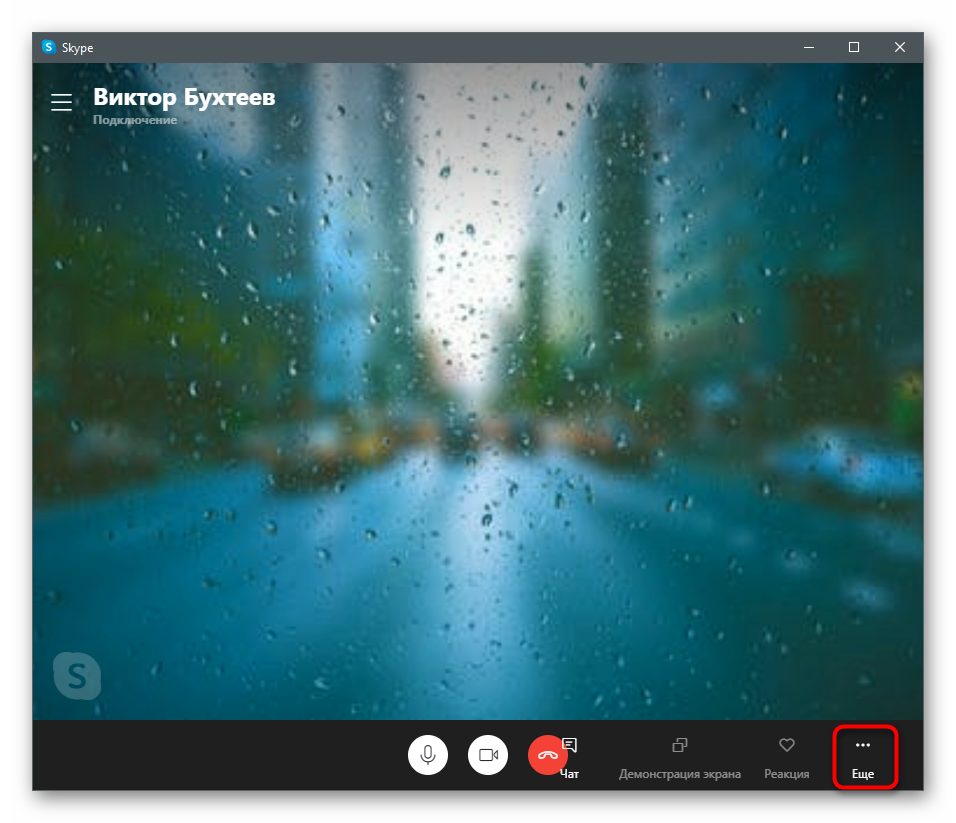End the call with red hang-up button
The image size is (956, 823).
tap(547, 755)
